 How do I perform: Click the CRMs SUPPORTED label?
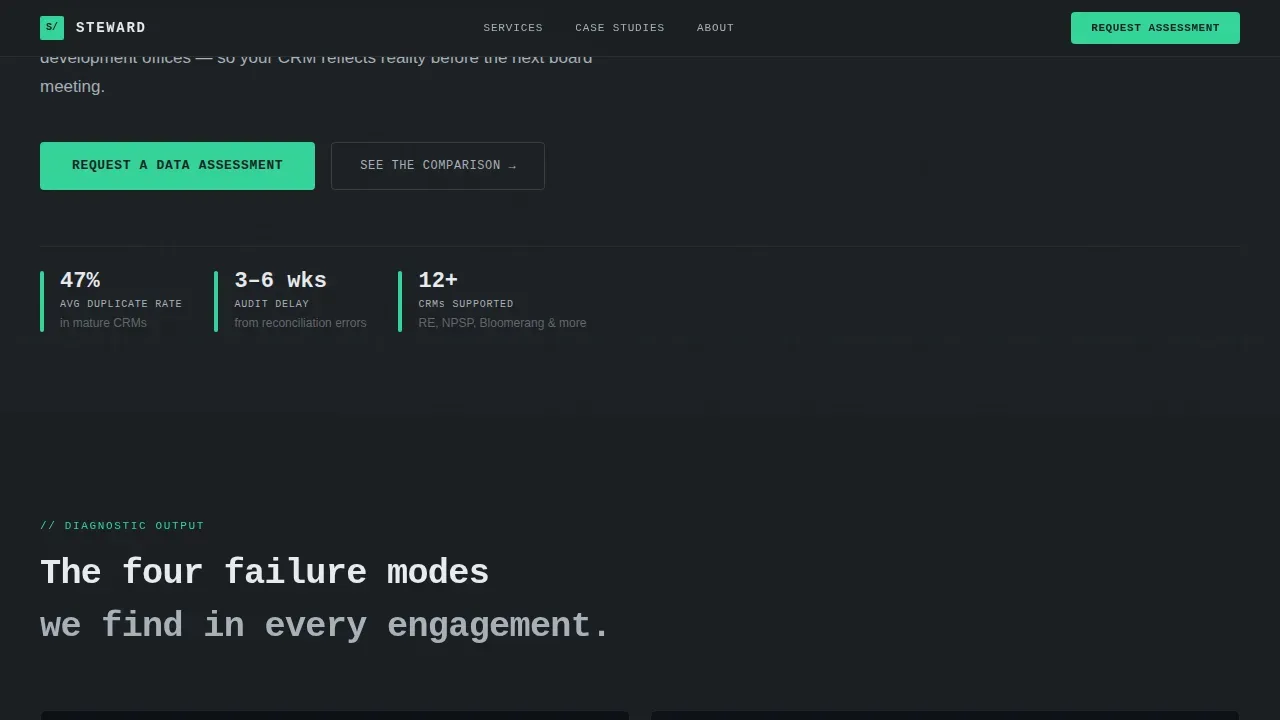pyautogui.click(x=466, y=304)
